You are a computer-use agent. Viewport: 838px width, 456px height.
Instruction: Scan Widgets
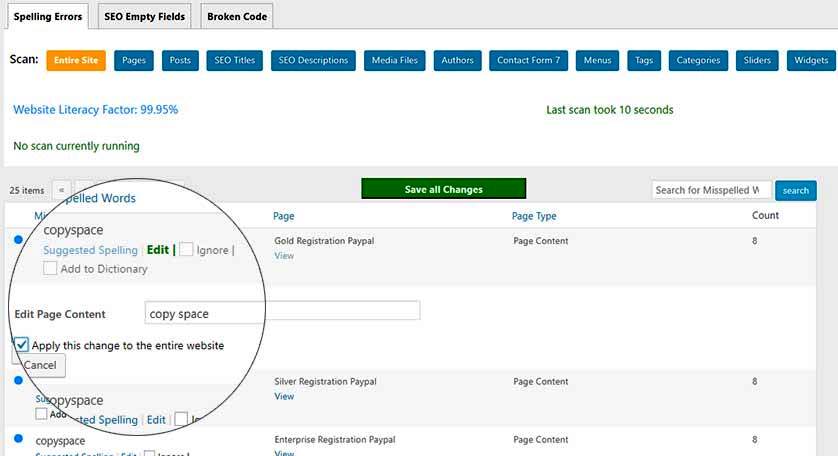pyautogui.click(x=811, y=60)
